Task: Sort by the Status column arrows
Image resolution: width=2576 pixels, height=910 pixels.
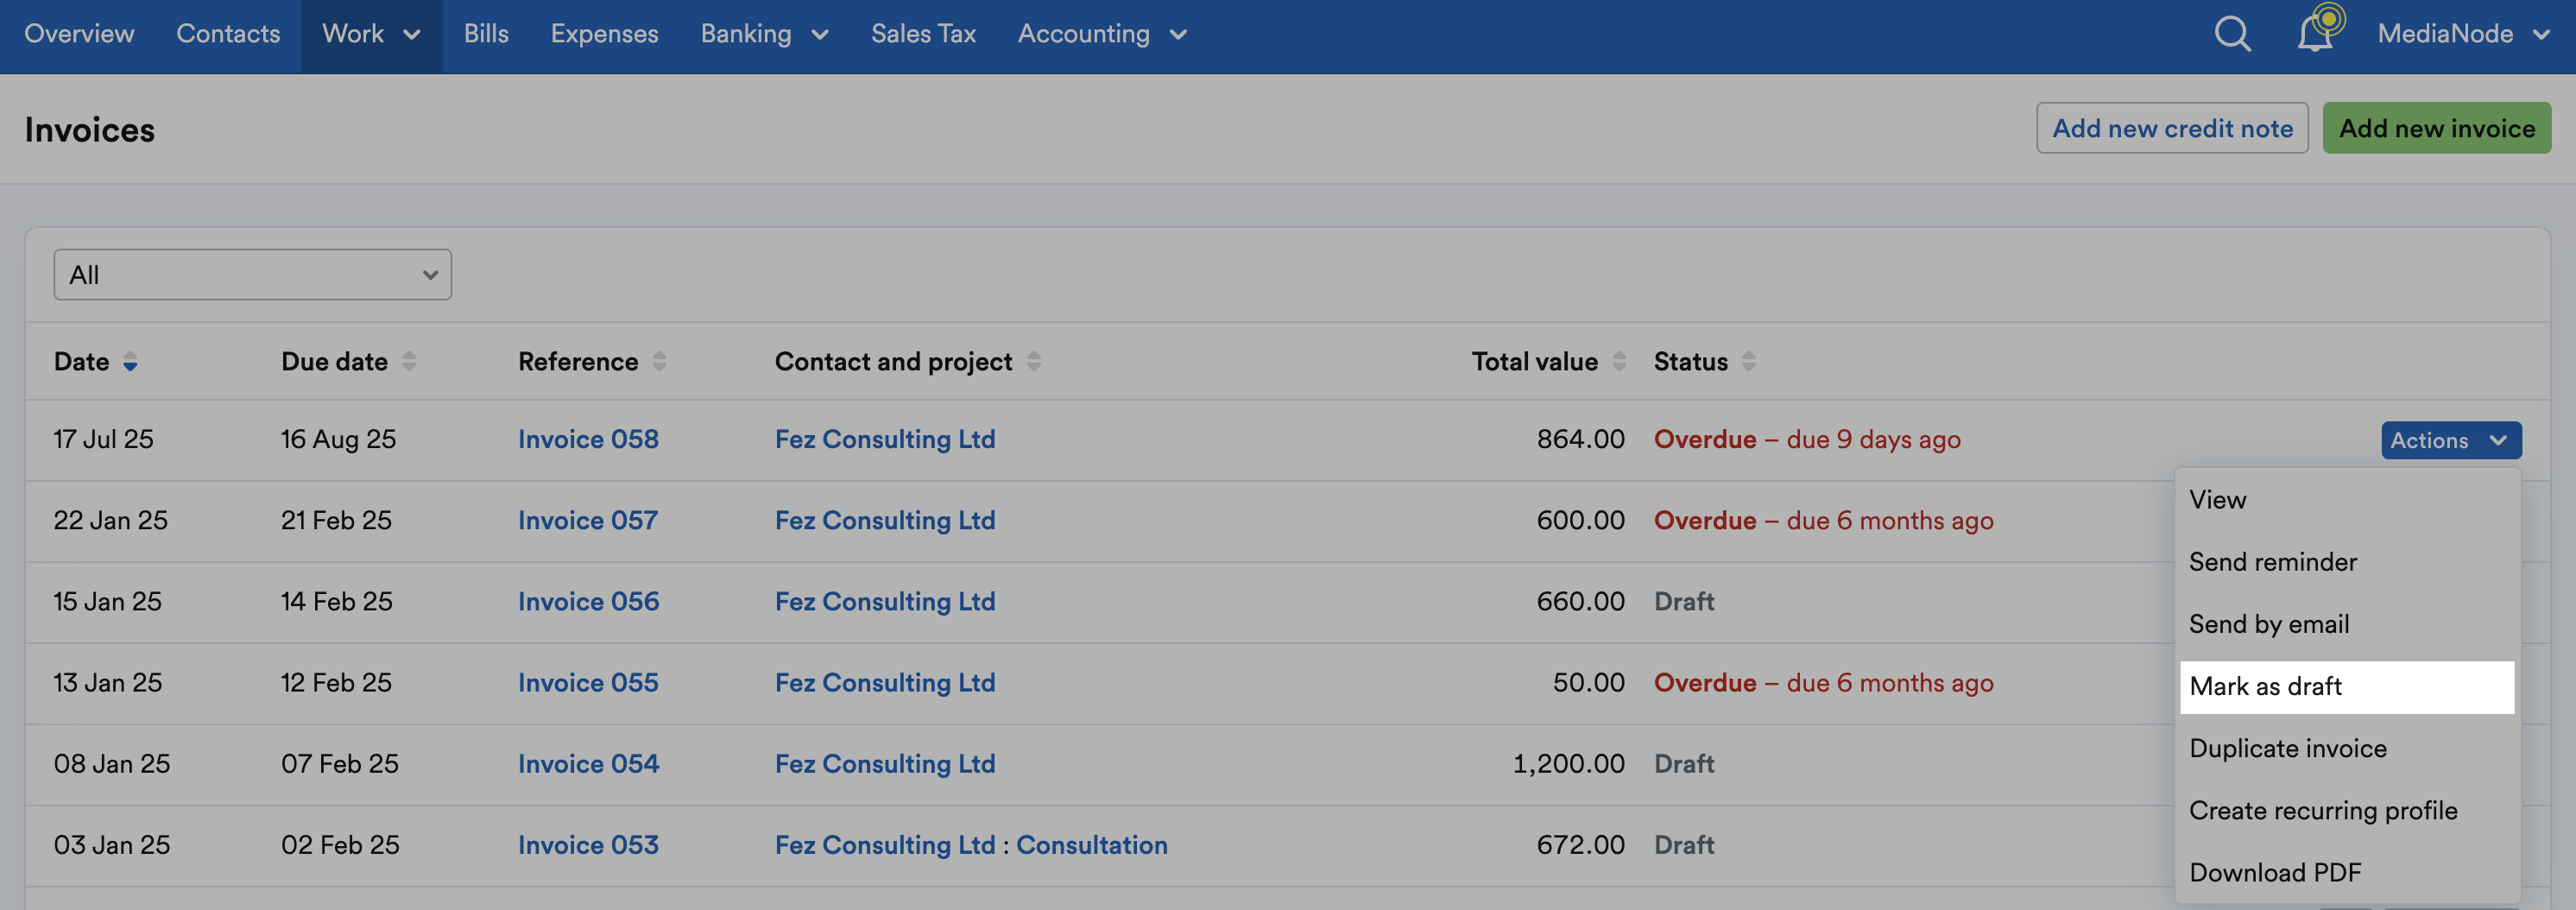Action: pyautogui.click(x=1749, y=361)
